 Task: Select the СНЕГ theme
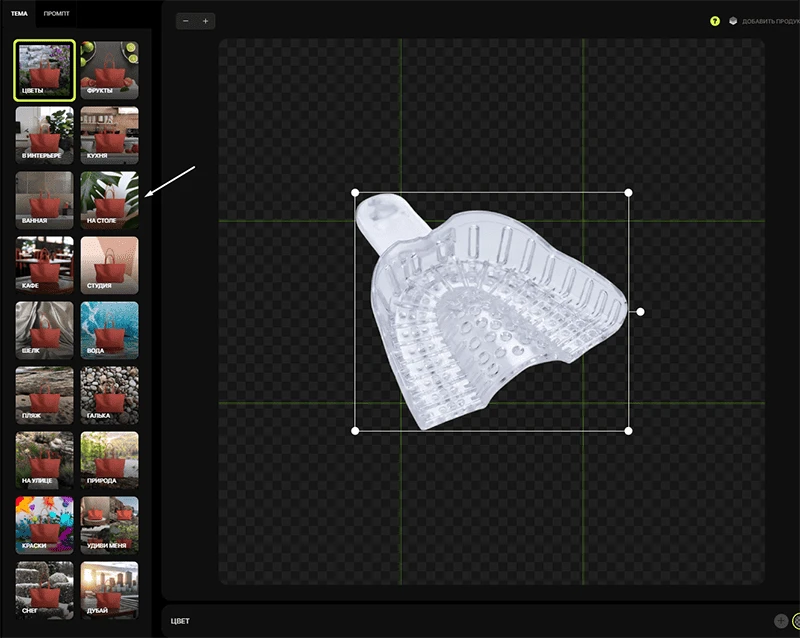click(44, 590)
